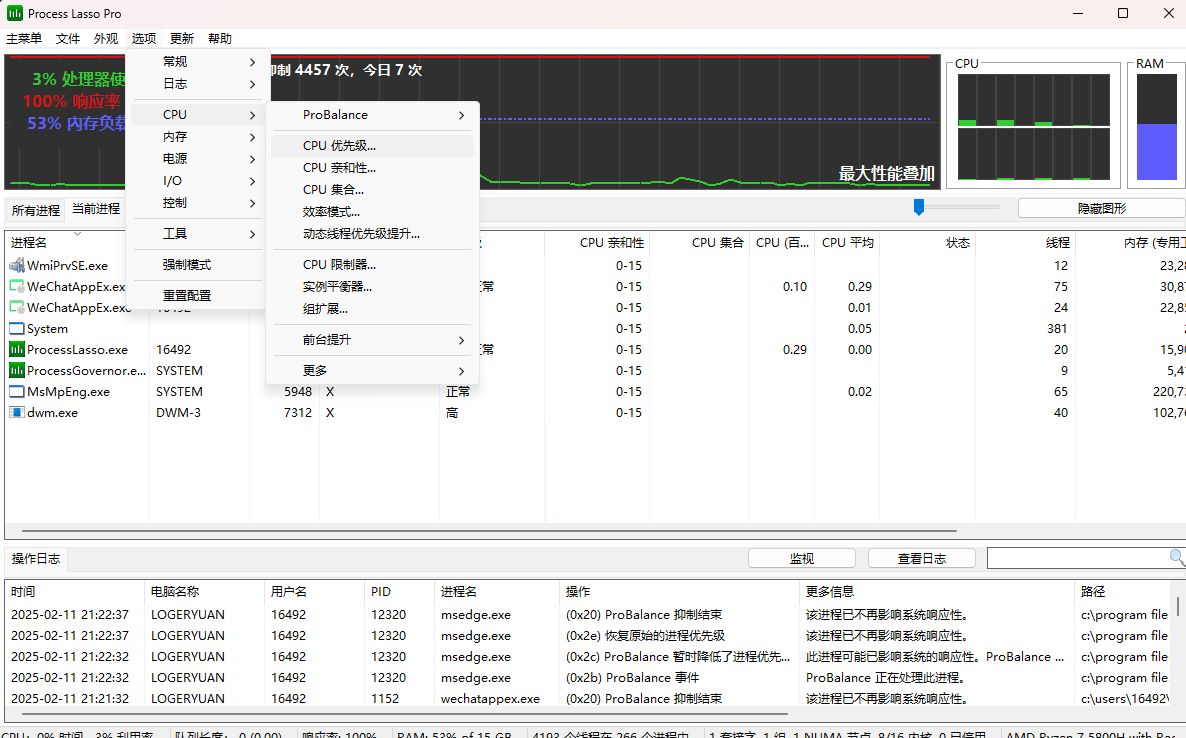
Task: Click the DWM-3 user cell
Action: point(179,413)
